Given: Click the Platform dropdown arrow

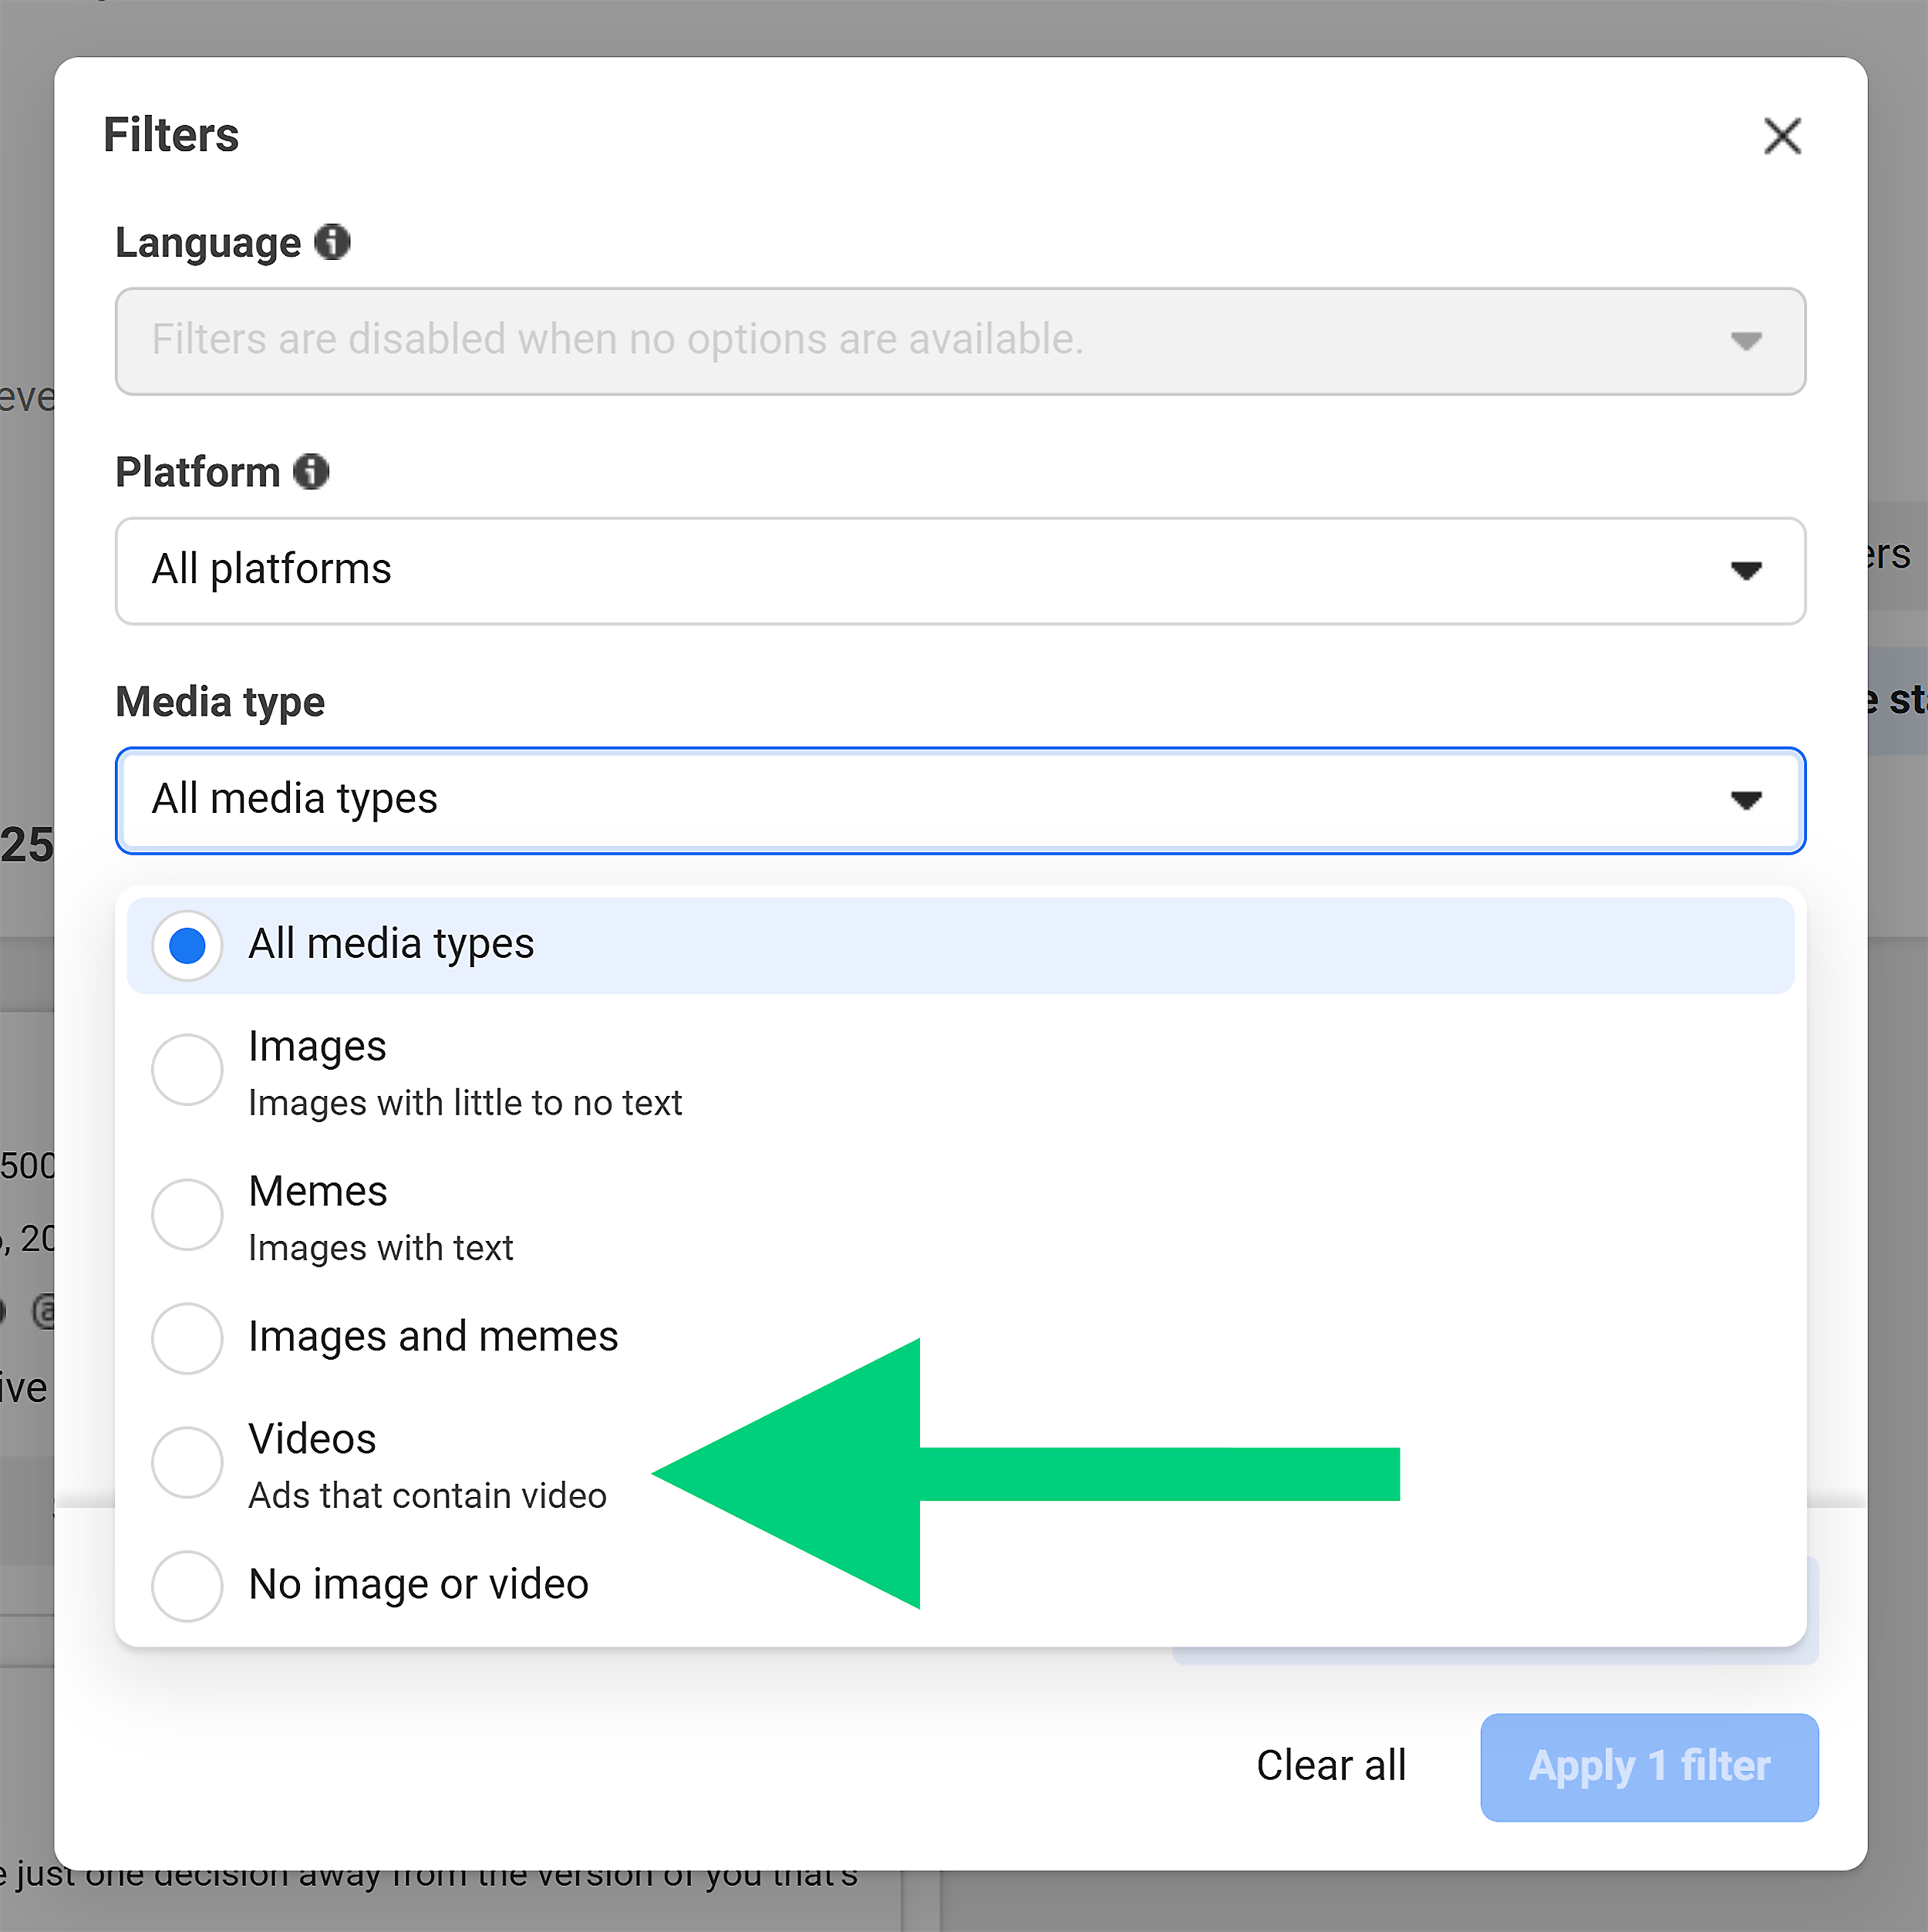Looking at the screenshot, I should pyautogui.click(x=1746, y=571).
